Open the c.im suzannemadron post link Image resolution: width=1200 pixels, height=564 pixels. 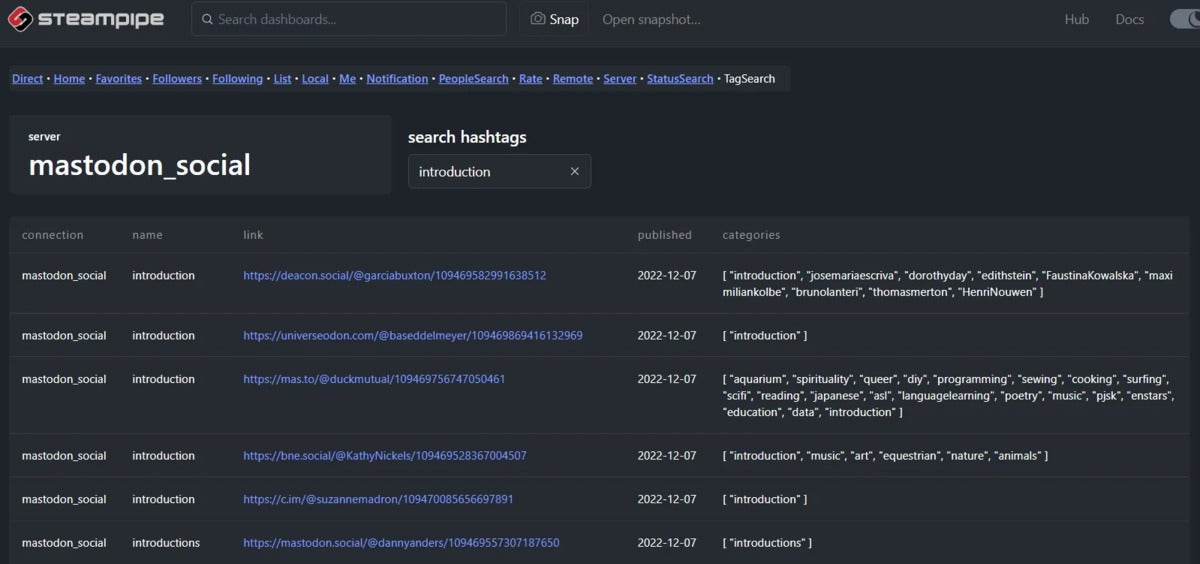pyautogui.click(x=378, y=499)
